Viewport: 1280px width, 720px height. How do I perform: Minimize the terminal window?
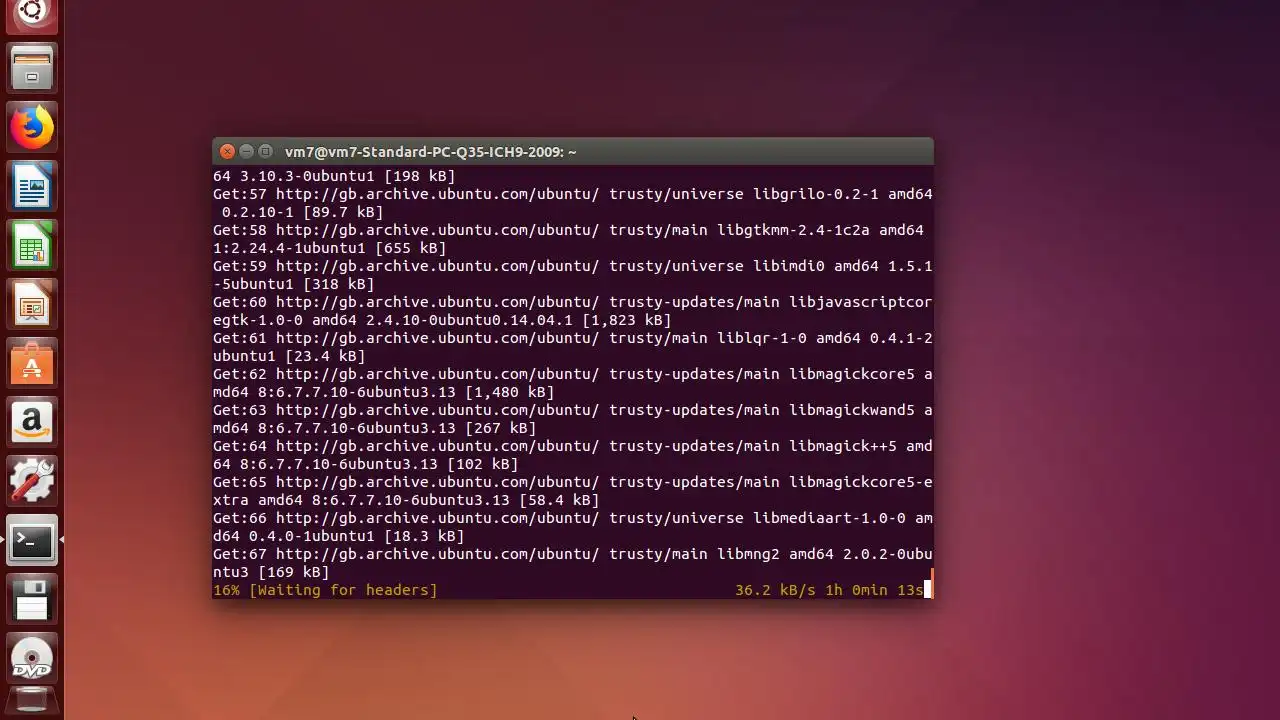pyautogui.click(x=246, y=152)
